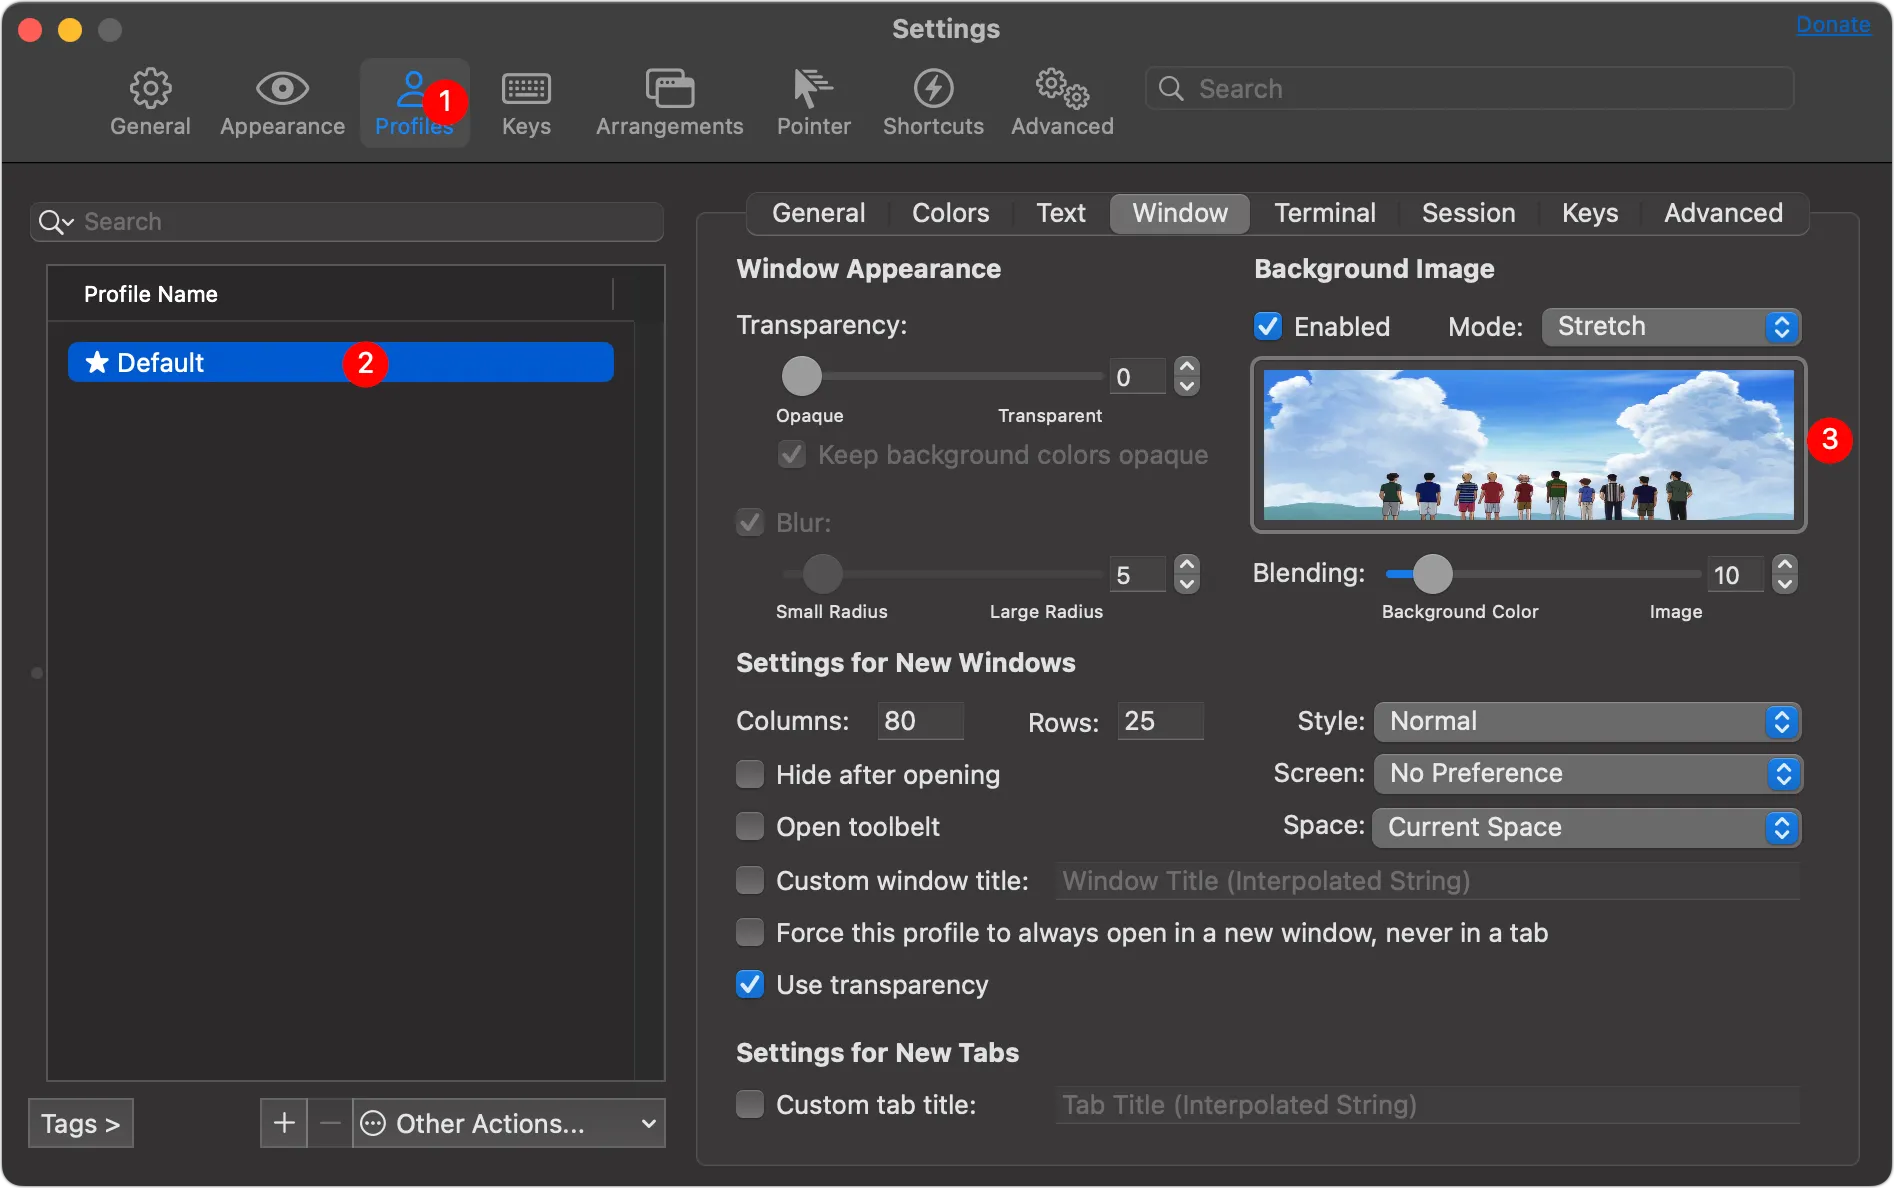Uncheck Use transparency option

pyautogui.click(x=750, y=985)
